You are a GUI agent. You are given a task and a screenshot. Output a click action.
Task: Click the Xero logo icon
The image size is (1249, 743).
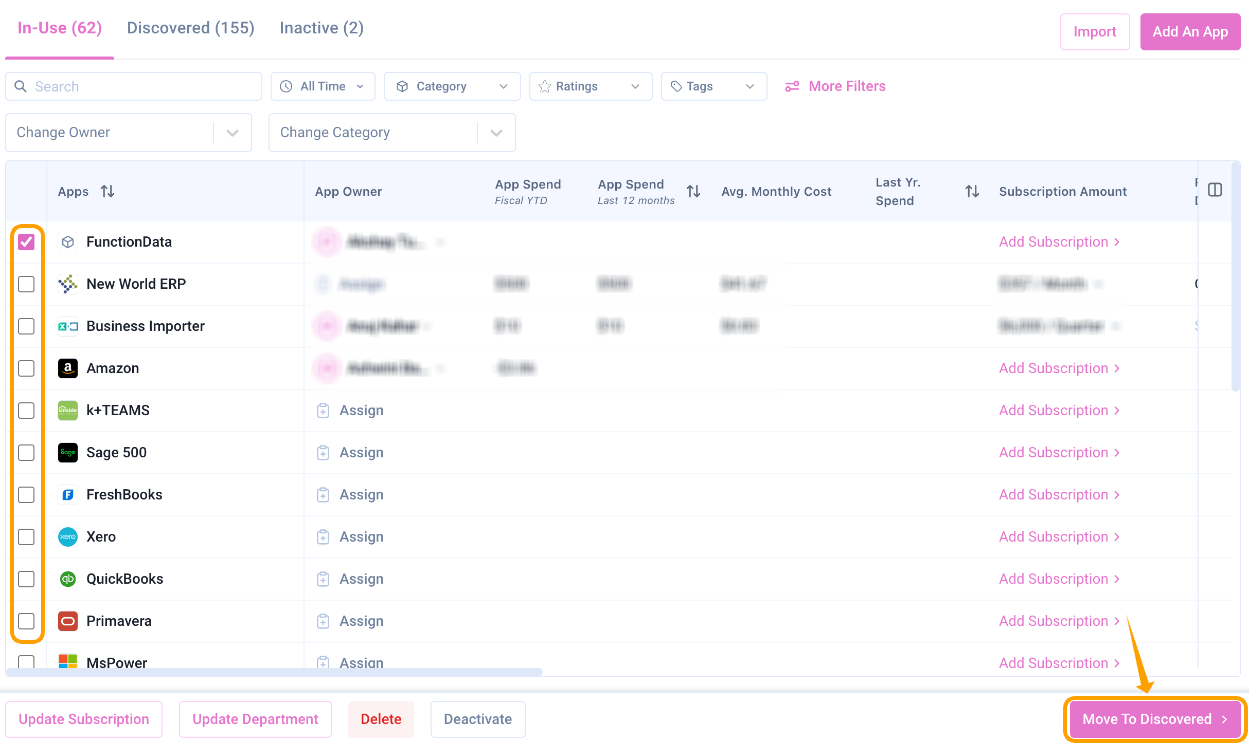pyautogui.click(x=68, y=536)
